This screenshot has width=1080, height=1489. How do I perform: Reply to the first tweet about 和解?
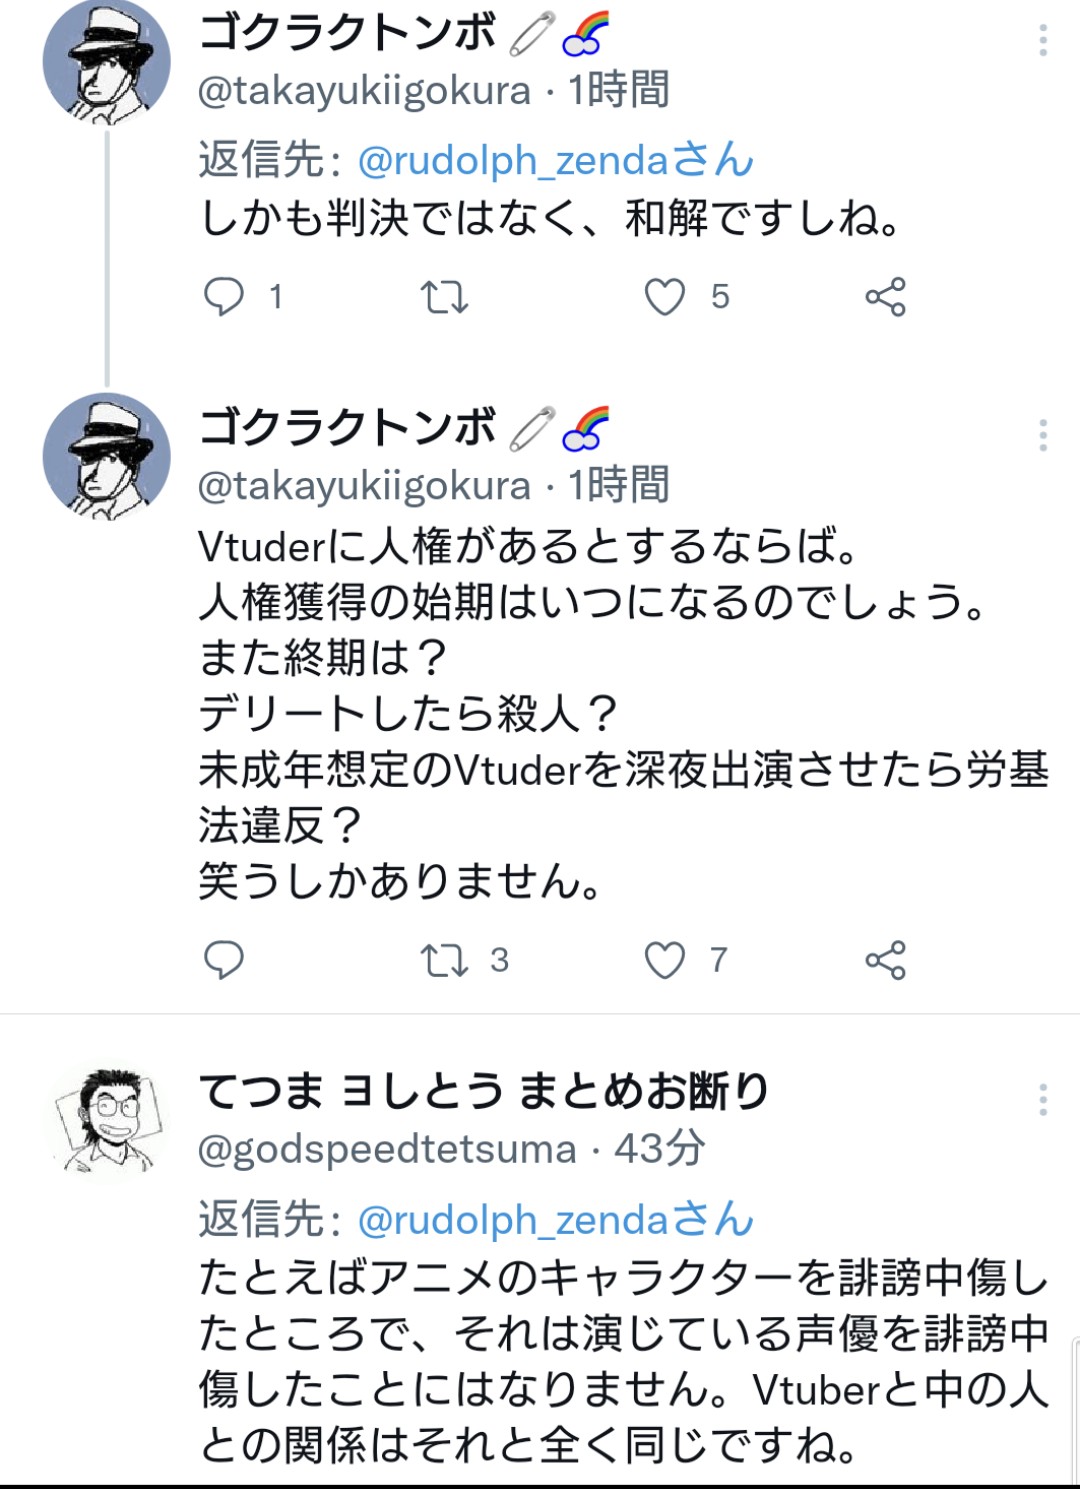pos(224,296)
